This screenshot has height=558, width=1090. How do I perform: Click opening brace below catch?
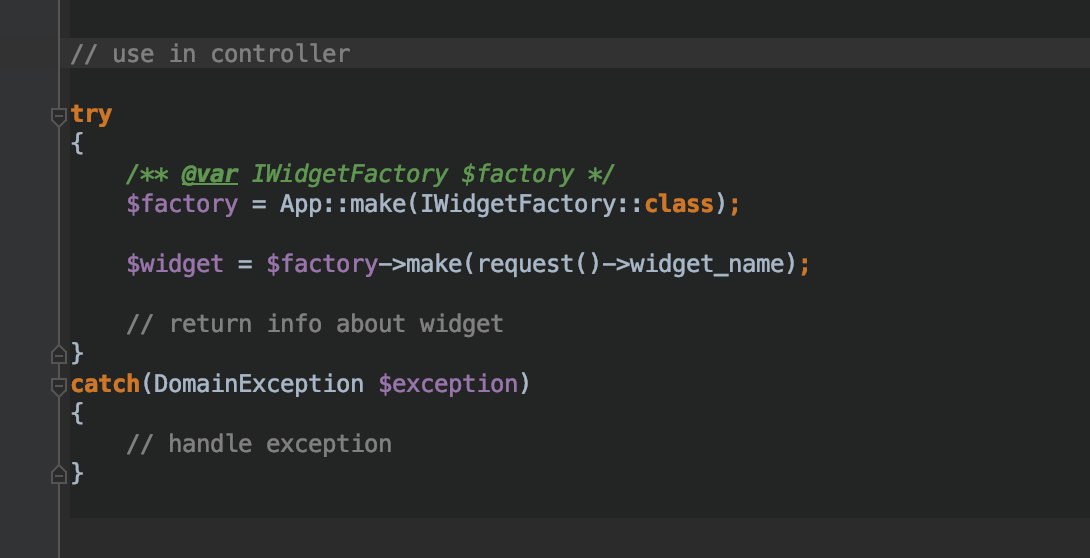coord(77,413)
